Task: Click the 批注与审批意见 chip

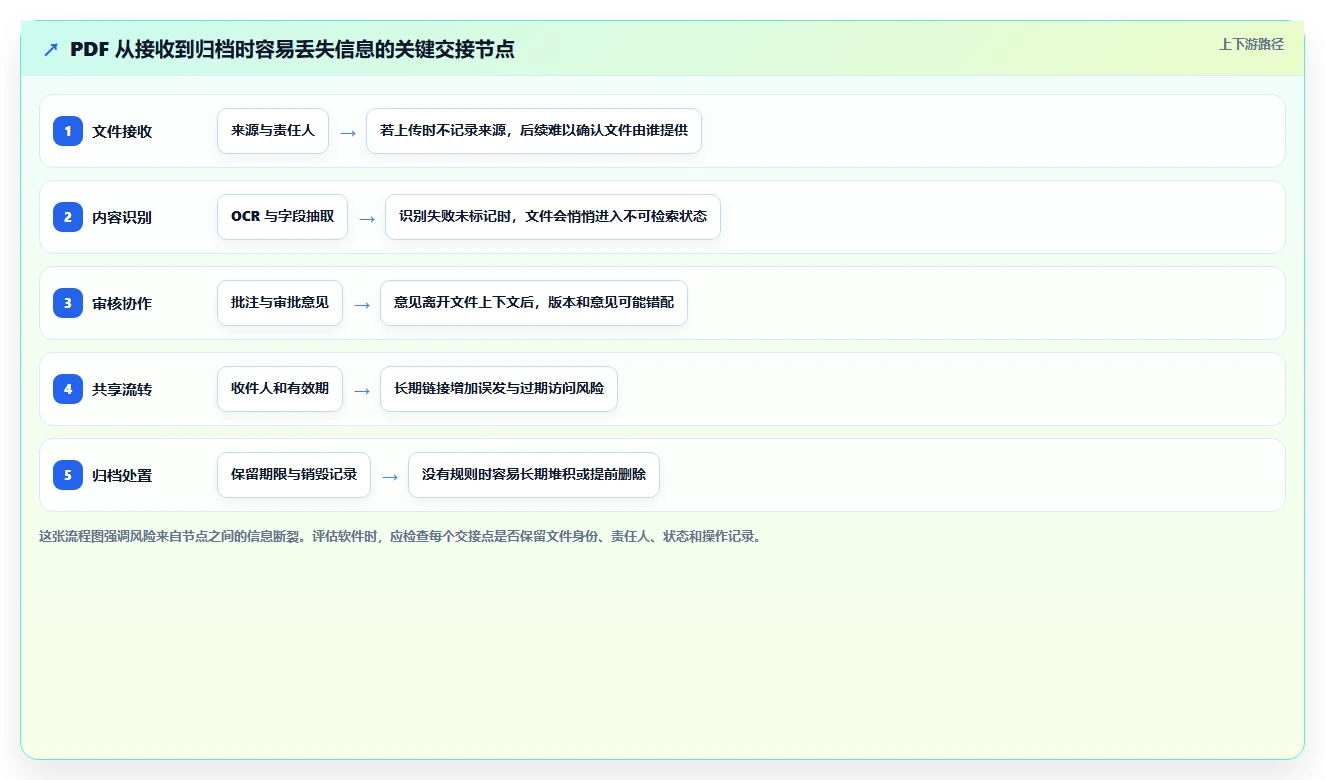Action: click(280, 303)
